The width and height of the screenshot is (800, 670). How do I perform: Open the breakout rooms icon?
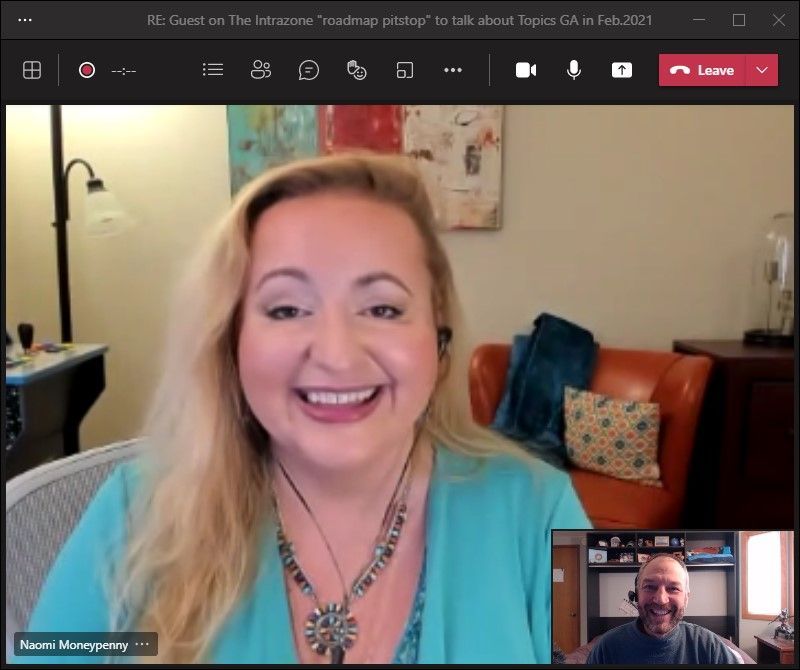405,70
